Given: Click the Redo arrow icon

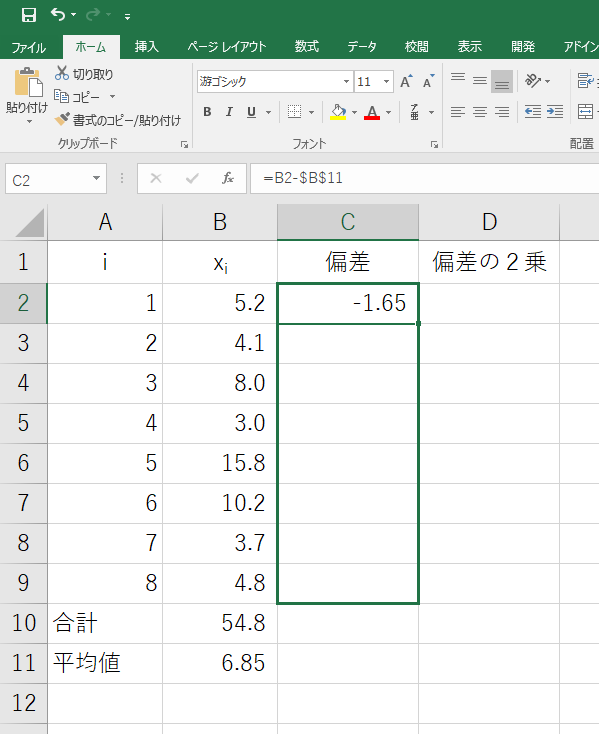Looking at the screenshot, I should (93, 15).
